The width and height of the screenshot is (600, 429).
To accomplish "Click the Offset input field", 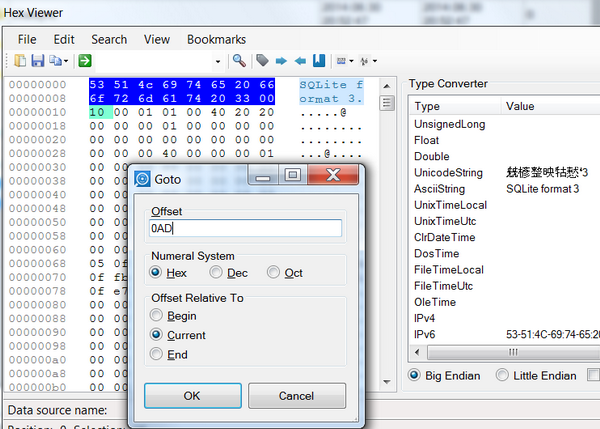I will tap(245, 228).
